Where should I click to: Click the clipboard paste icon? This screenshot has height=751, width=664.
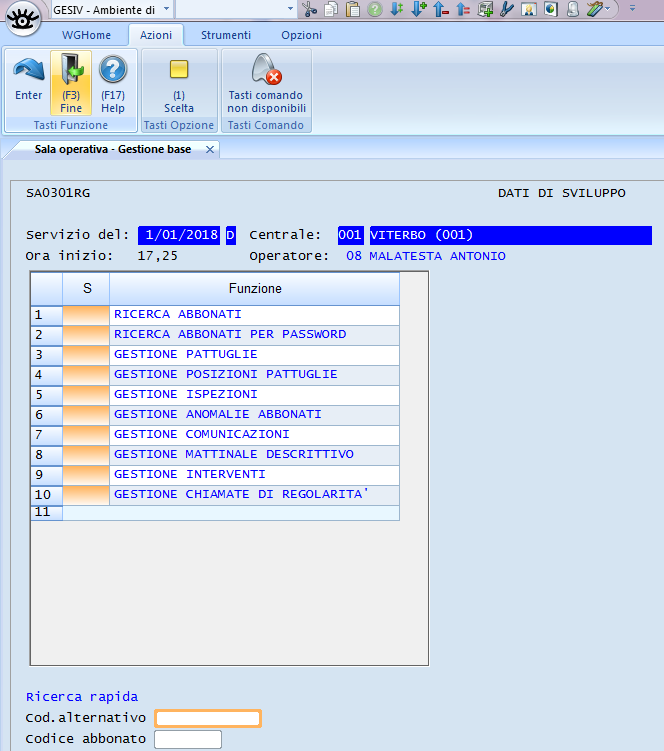[353, 9]
